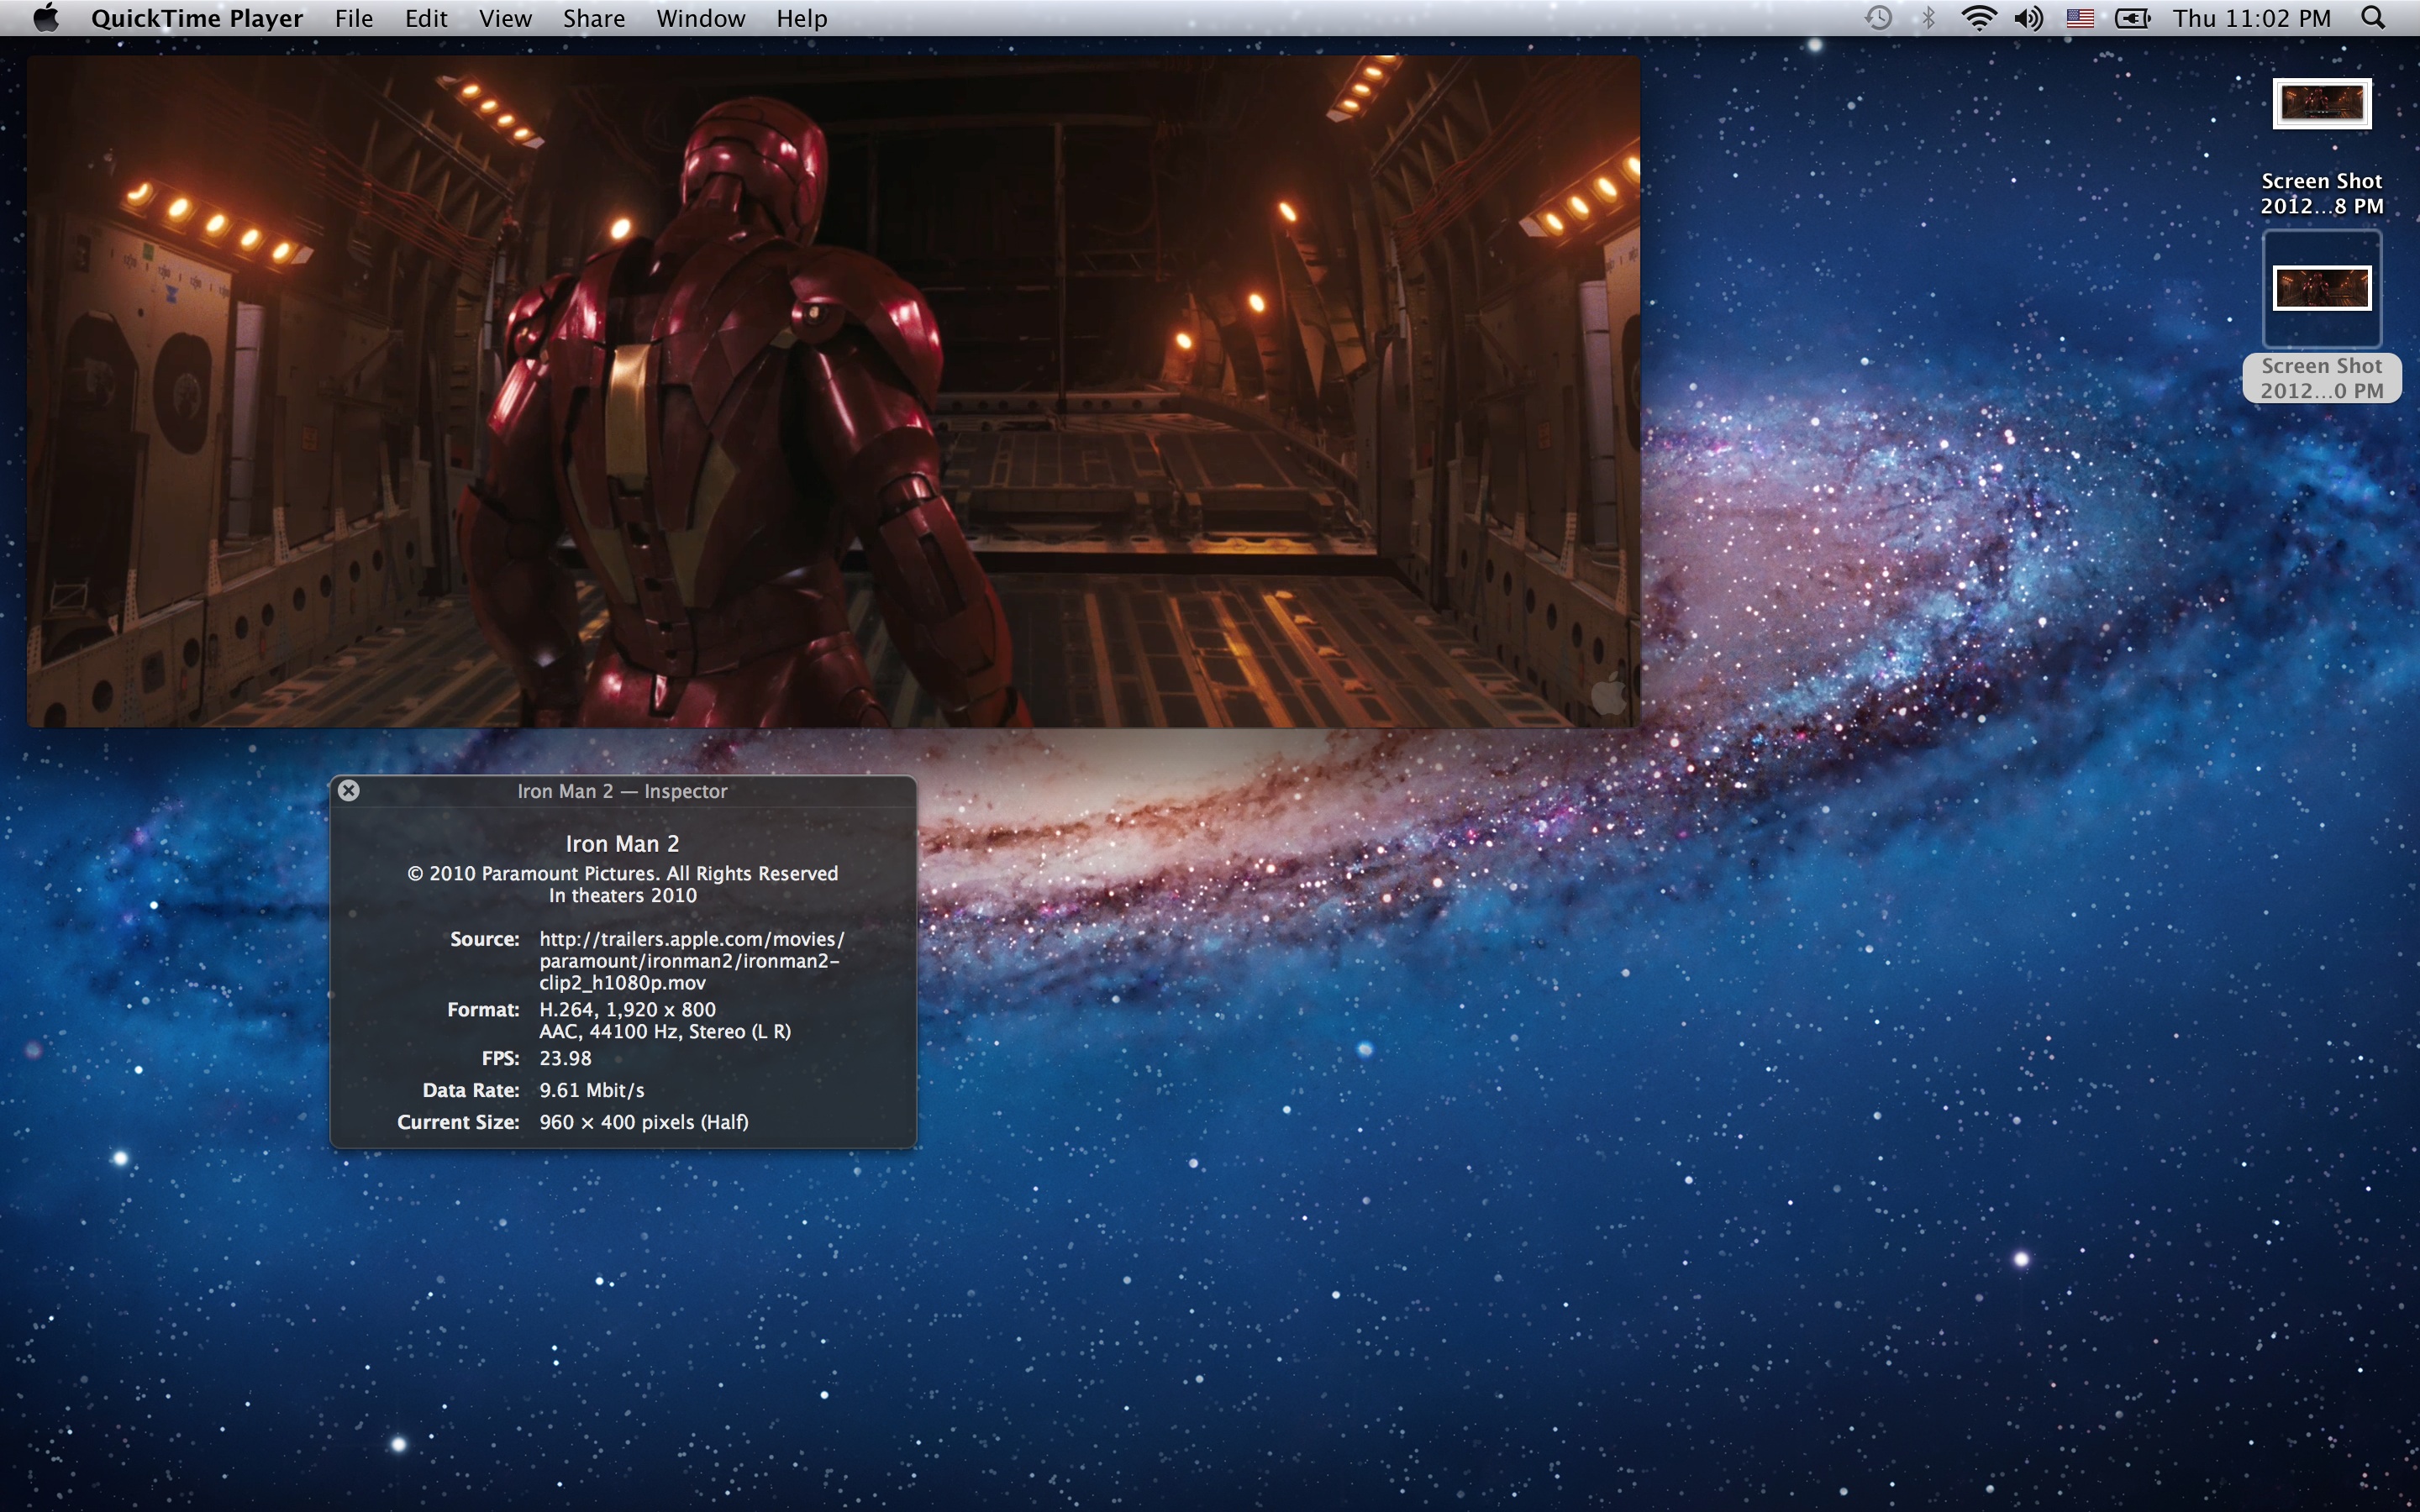This screenshot has height=1512, width=2420.
Task: Click the Format: label in Inspector
Action: click(483, 1009)
